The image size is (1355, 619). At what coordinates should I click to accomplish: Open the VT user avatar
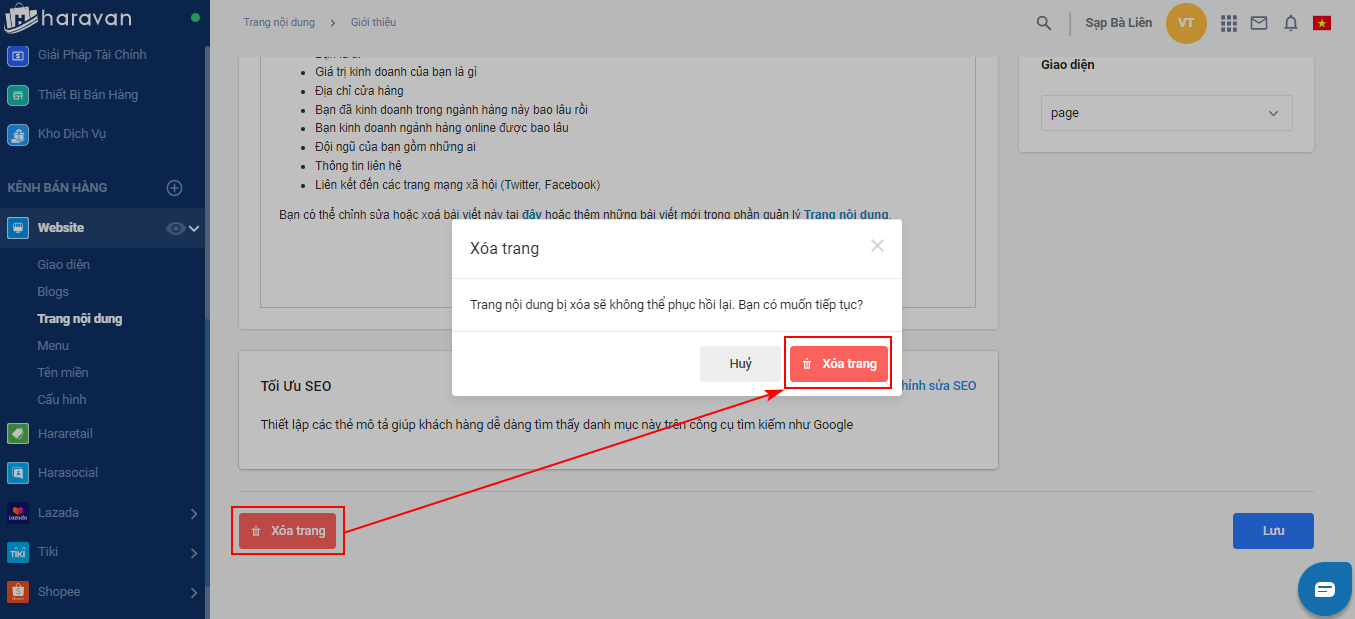(1186, 23)
